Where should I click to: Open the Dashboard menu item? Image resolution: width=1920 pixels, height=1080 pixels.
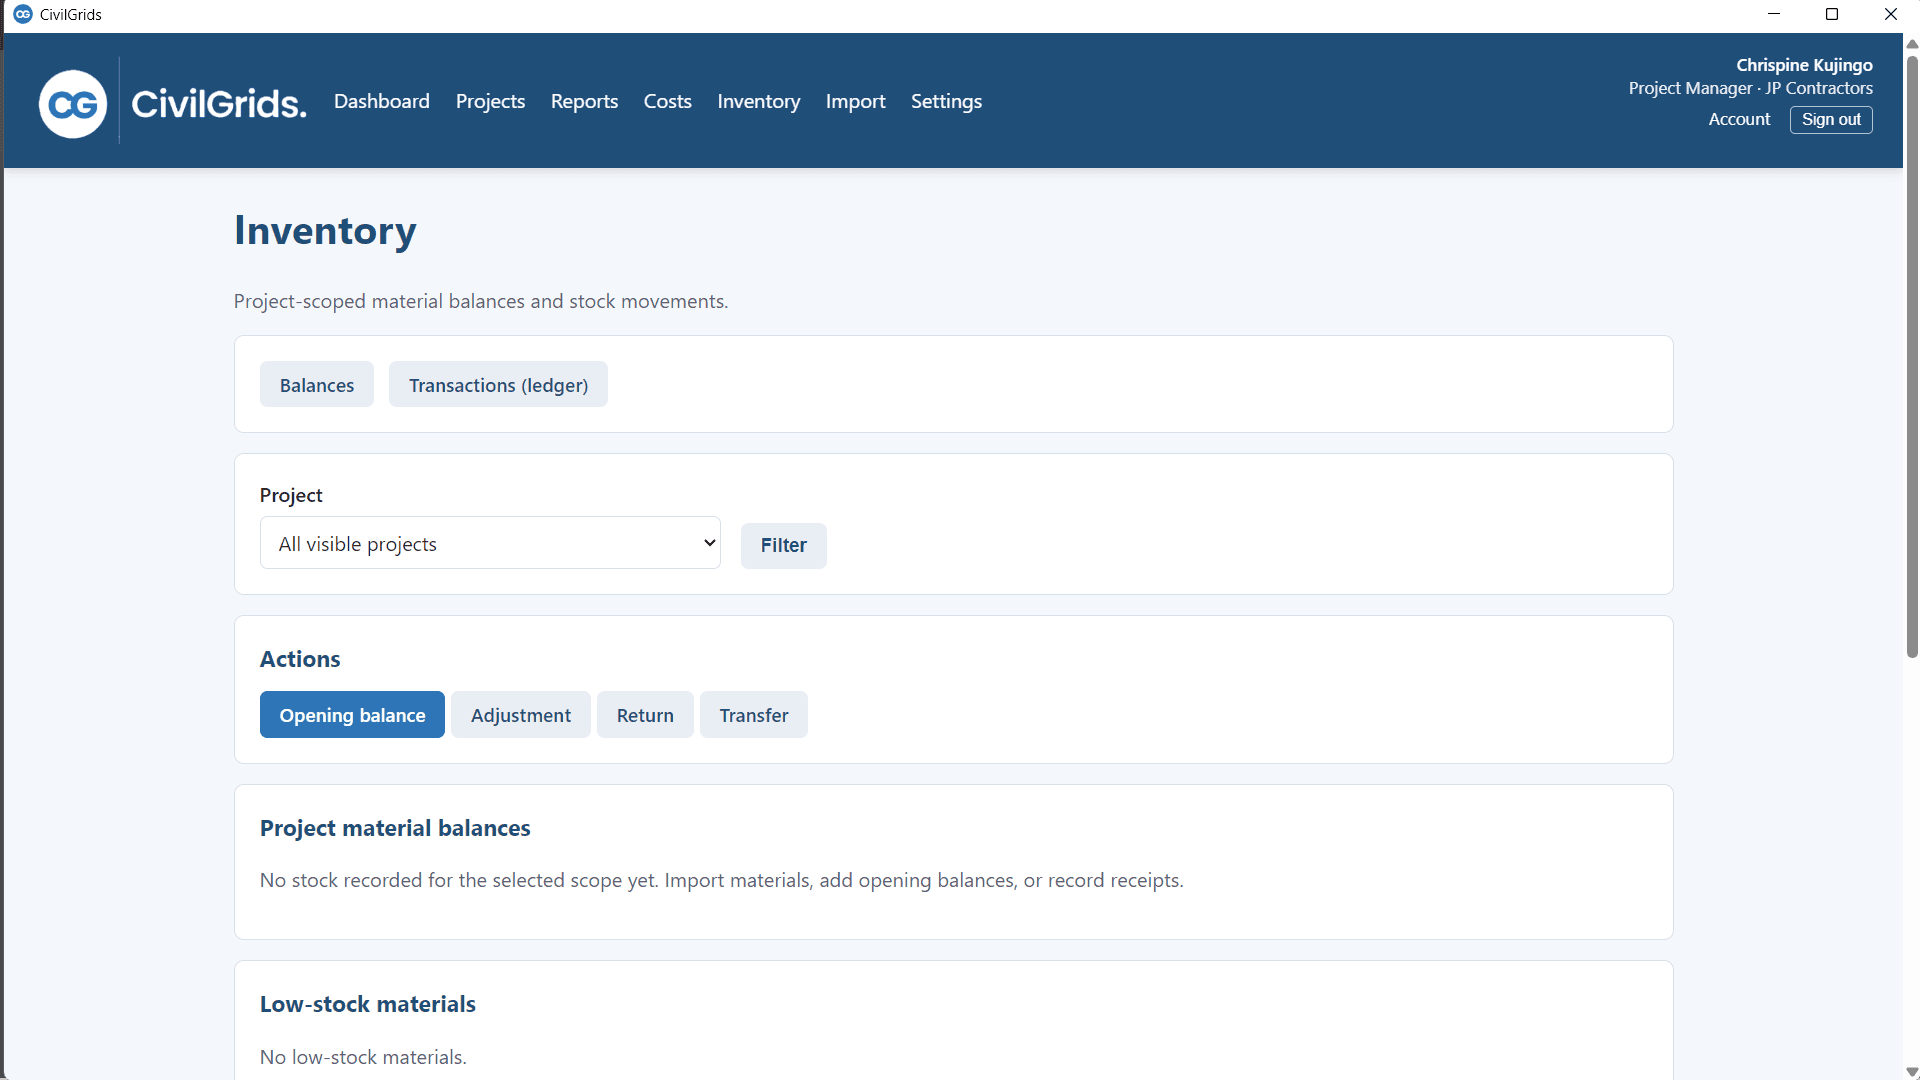pyautogui.click(x=382, y=101)
